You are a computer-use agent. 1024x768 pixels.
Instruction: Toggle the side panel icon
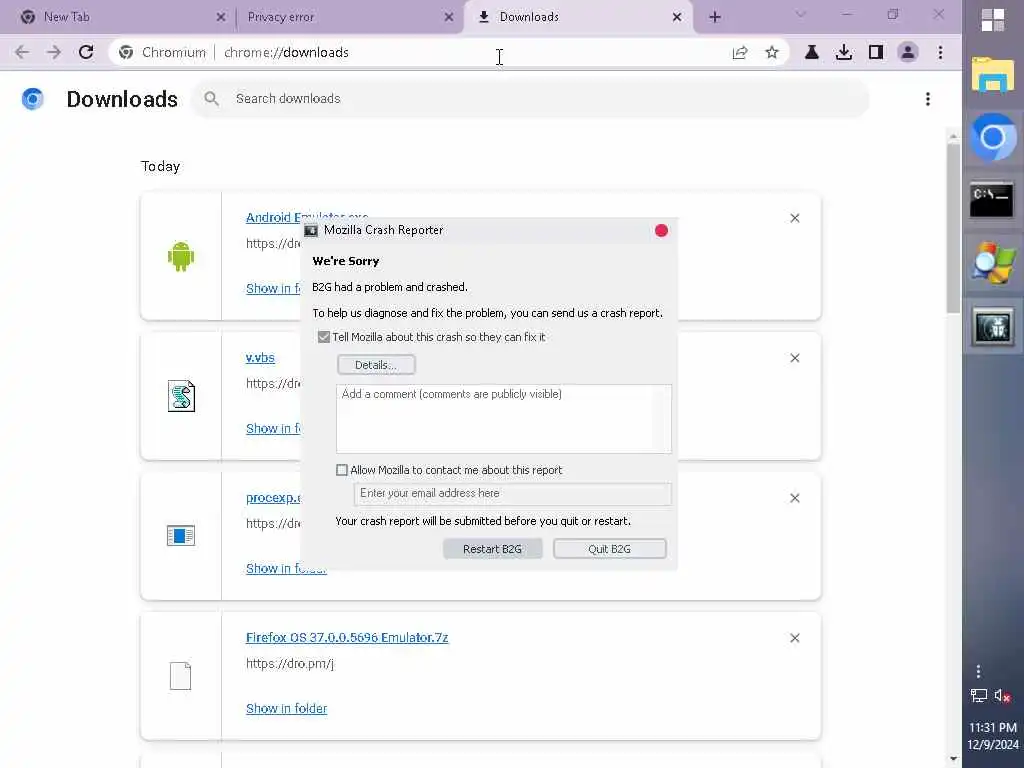click(876, 52)
